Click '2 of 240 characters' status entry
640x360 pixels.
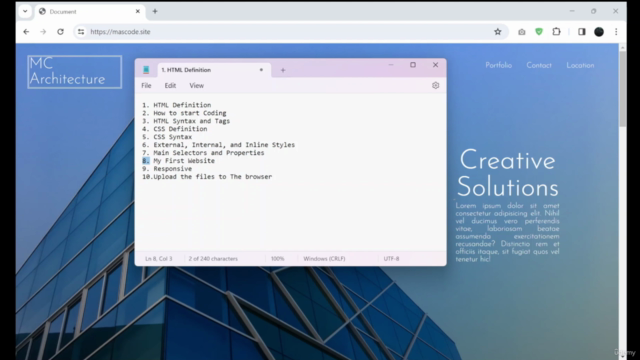pos(213,259)
